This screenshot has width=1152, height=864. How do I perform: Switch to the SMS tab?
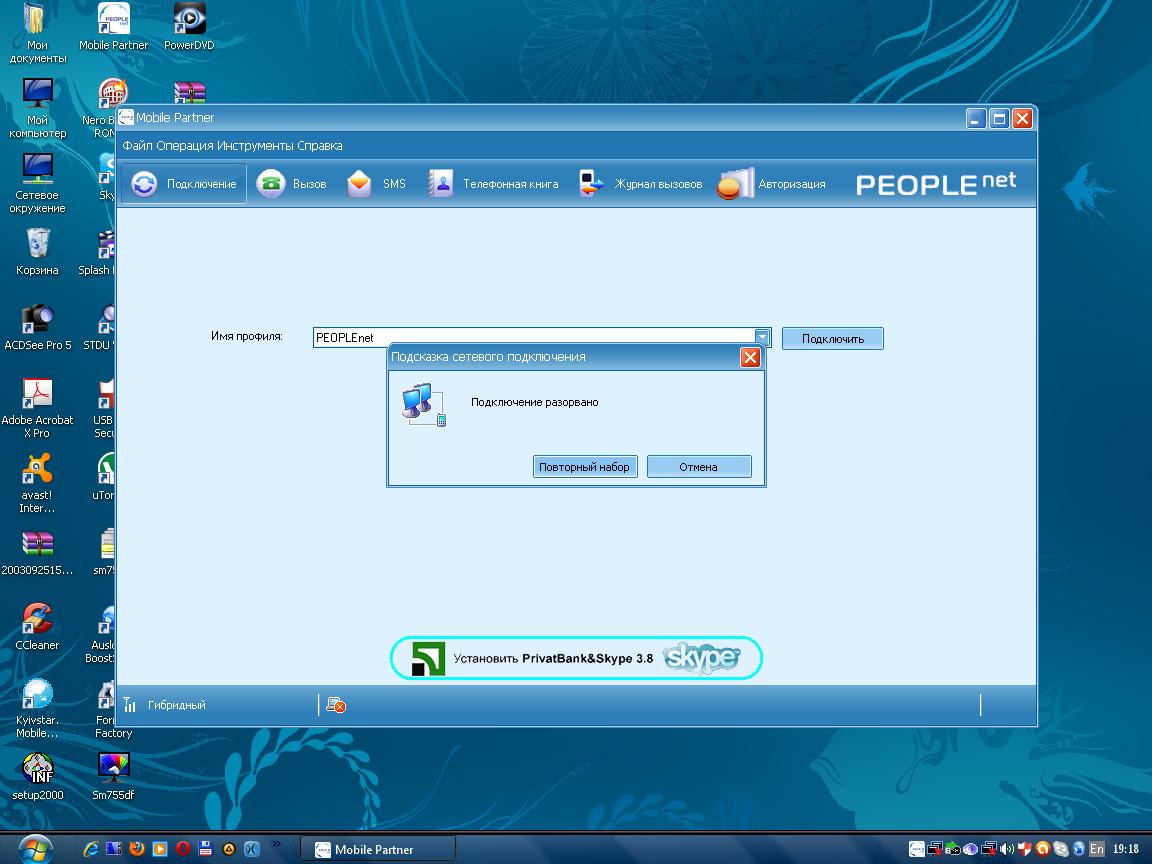pyautogui.click(x=375, y=184)
